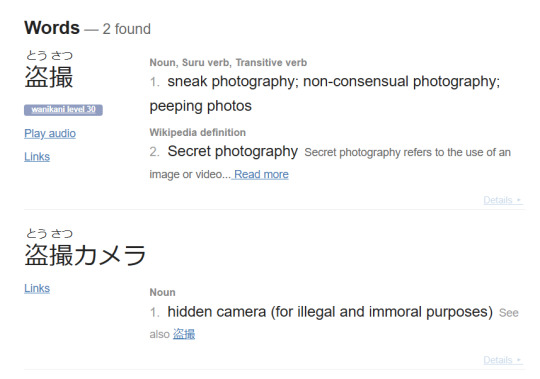This screenshot has width=540, height=379.
Task: Click the 'hidden camera' definition text
Action: click(x=217, y=312)
